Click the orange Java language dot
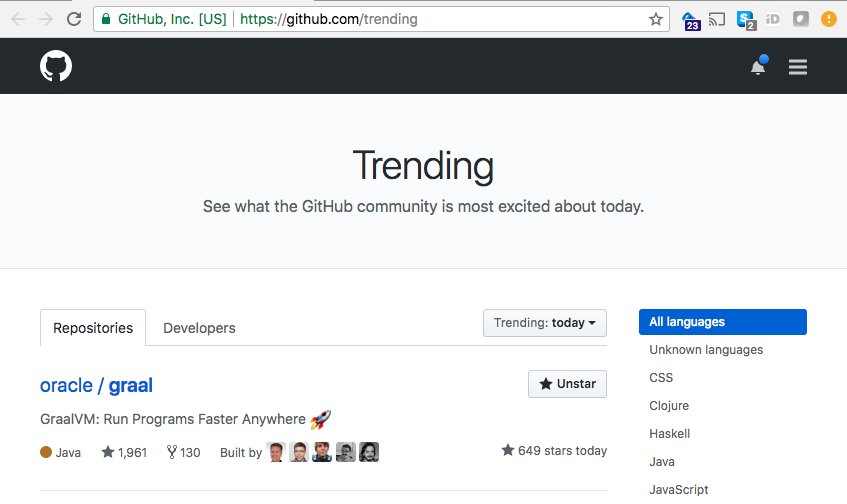This screenshot has height=504, width=847. 46,452
